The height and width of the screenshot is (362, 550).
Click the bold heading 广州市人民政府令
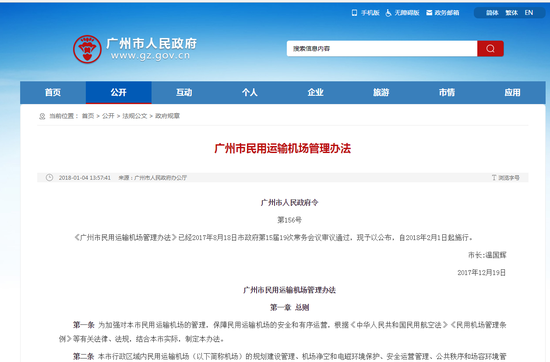pos(289,202)
